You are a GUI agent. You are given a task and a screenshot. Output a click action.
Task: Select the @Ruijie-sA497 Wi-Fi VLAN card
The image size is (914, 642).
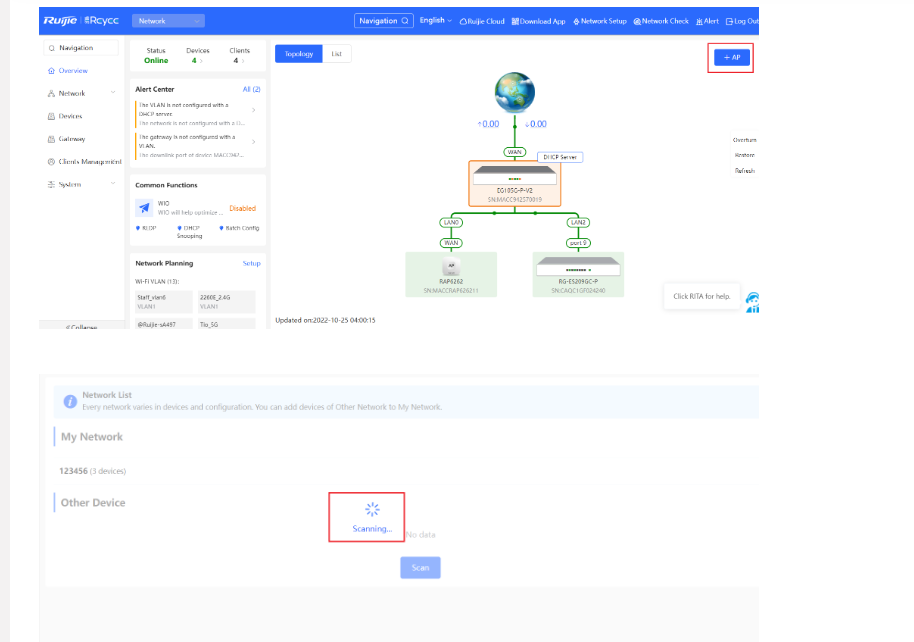(164, 324)
